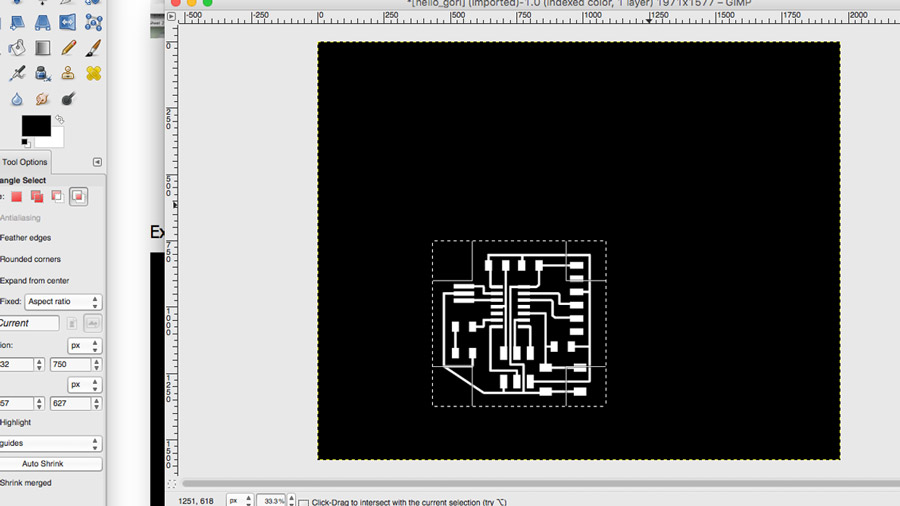Adjust stepper beside the 32 position field
The width and height of the screenshot is (900, 506).
coord(39,364)
